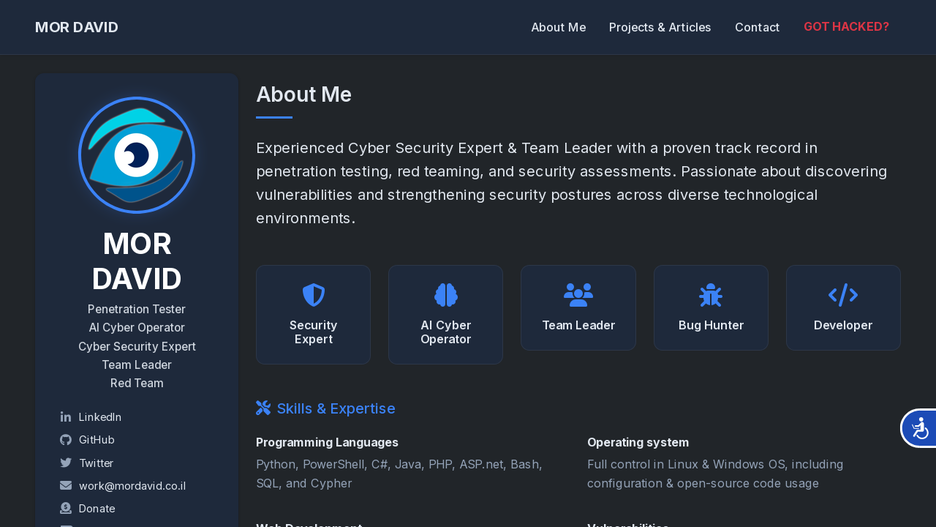Viewport: 936px width, 527px height.
Task: Click the LinkedIn icon in sidebar
Action: click(x=66, y=417)
